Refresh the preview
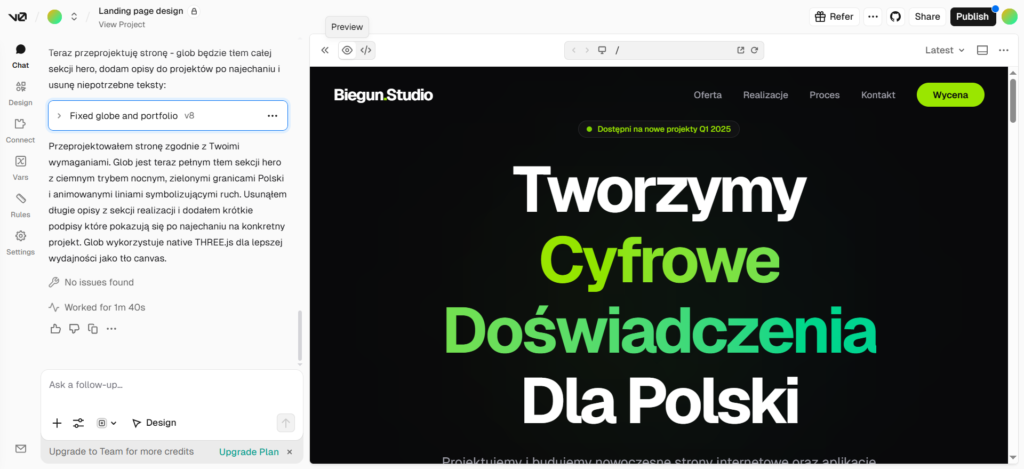Viewport: 1024px width, 469px height. coord(754,50)
